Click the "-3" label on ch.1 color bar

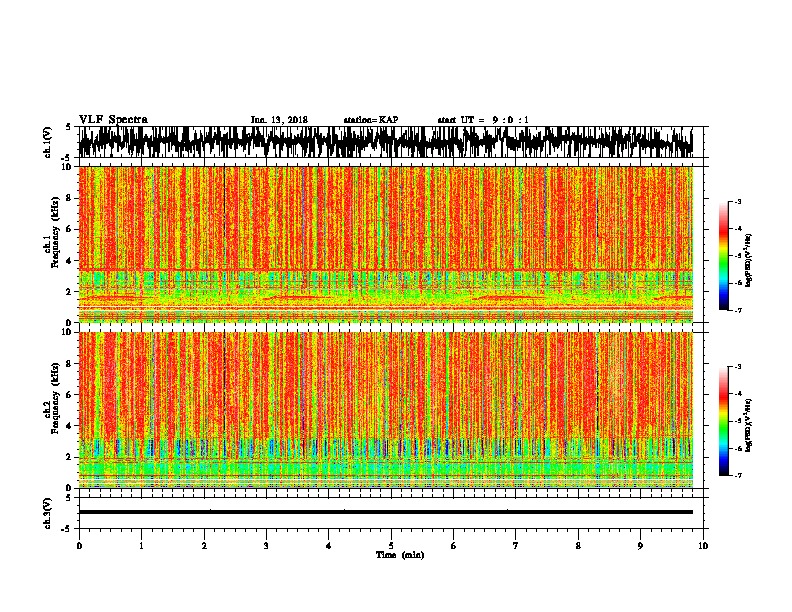coord(738,201)
